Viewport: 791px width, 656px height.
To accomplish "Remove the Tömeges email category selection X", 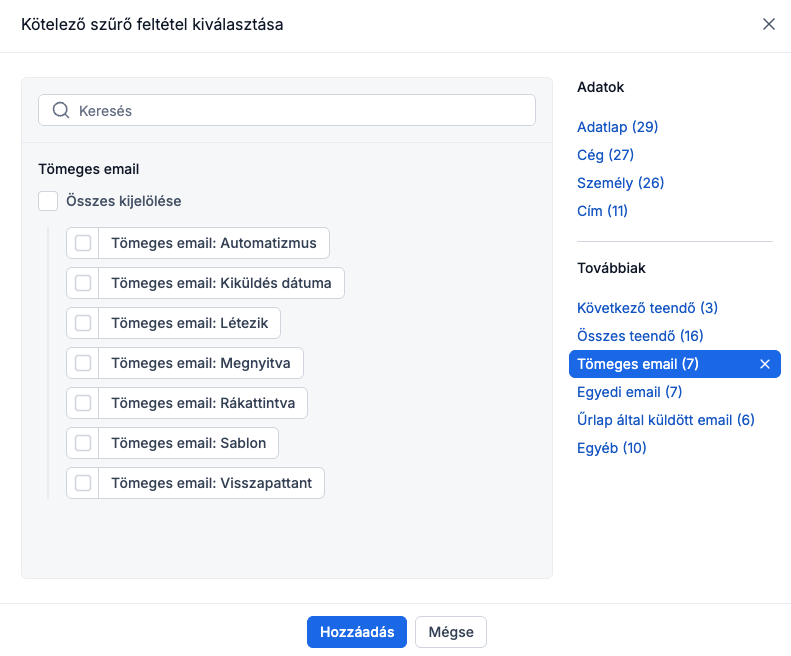I will pyautogui.click(x=765, y=364).
